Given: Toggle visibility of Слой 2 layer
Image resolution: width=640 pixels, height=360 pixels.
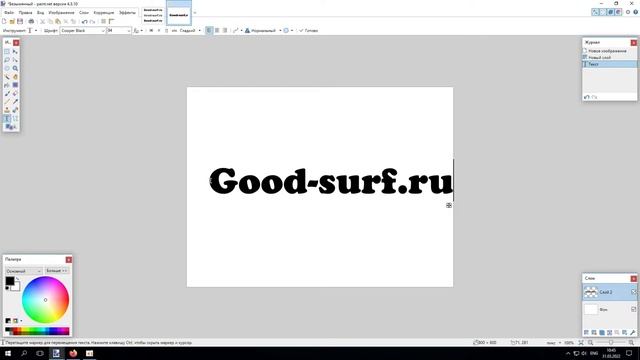Looking at the screenshot, I should (633, 292).
